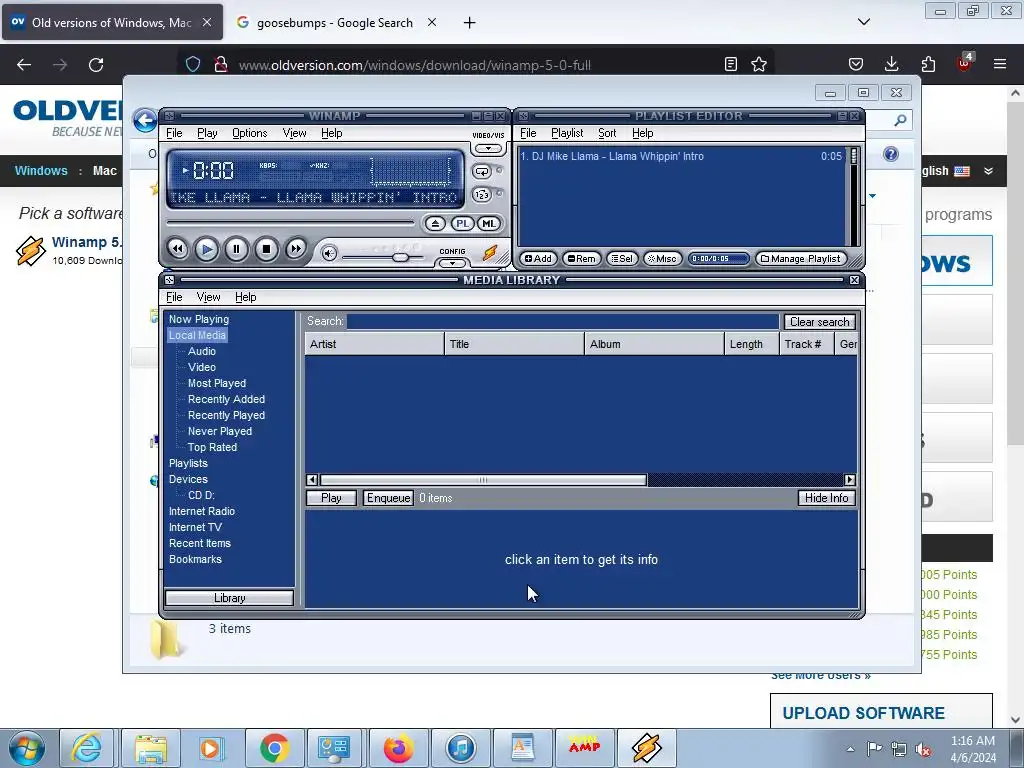Reload the page in the browser
Screen dimensions: 1024x768
click(x=96, y=65)
